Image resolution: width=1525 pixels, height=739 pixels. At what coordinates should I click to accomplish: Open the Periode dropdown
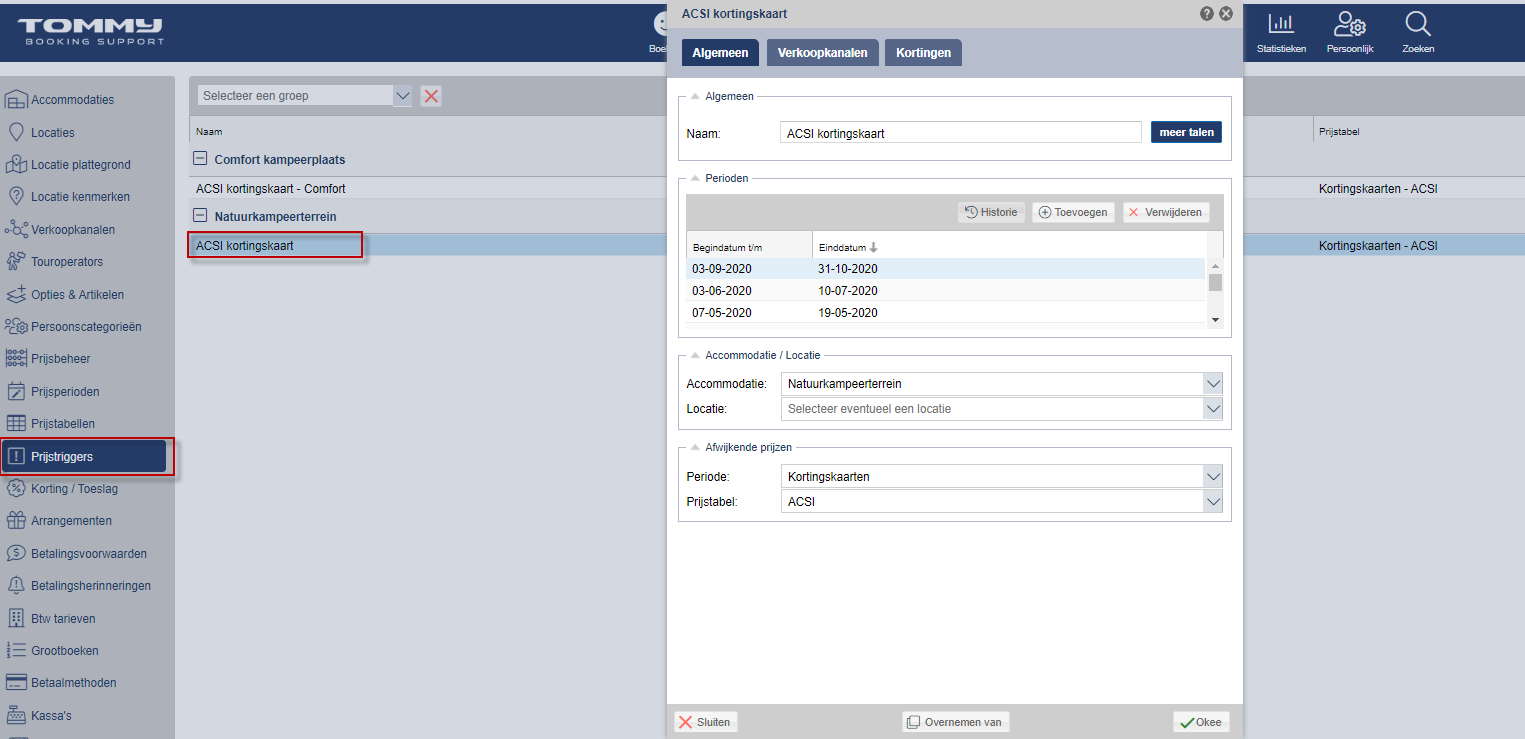[x=1213, y=477]
